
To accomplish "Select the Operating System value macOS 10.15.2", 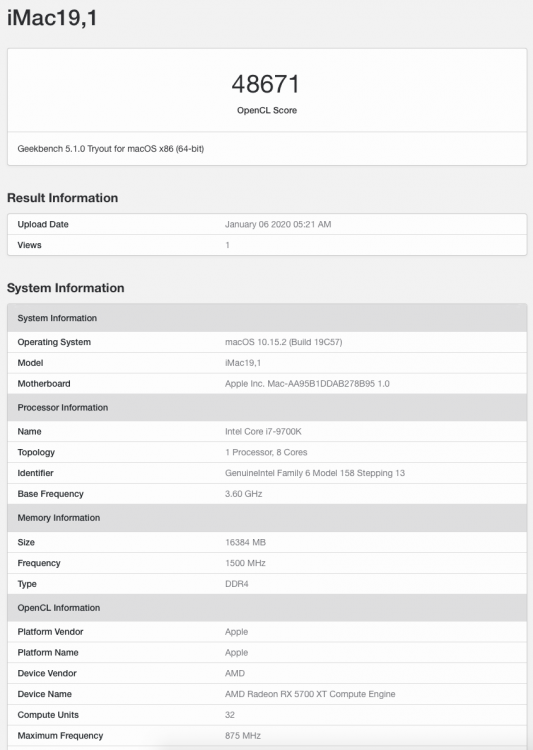I will point(283,342).
